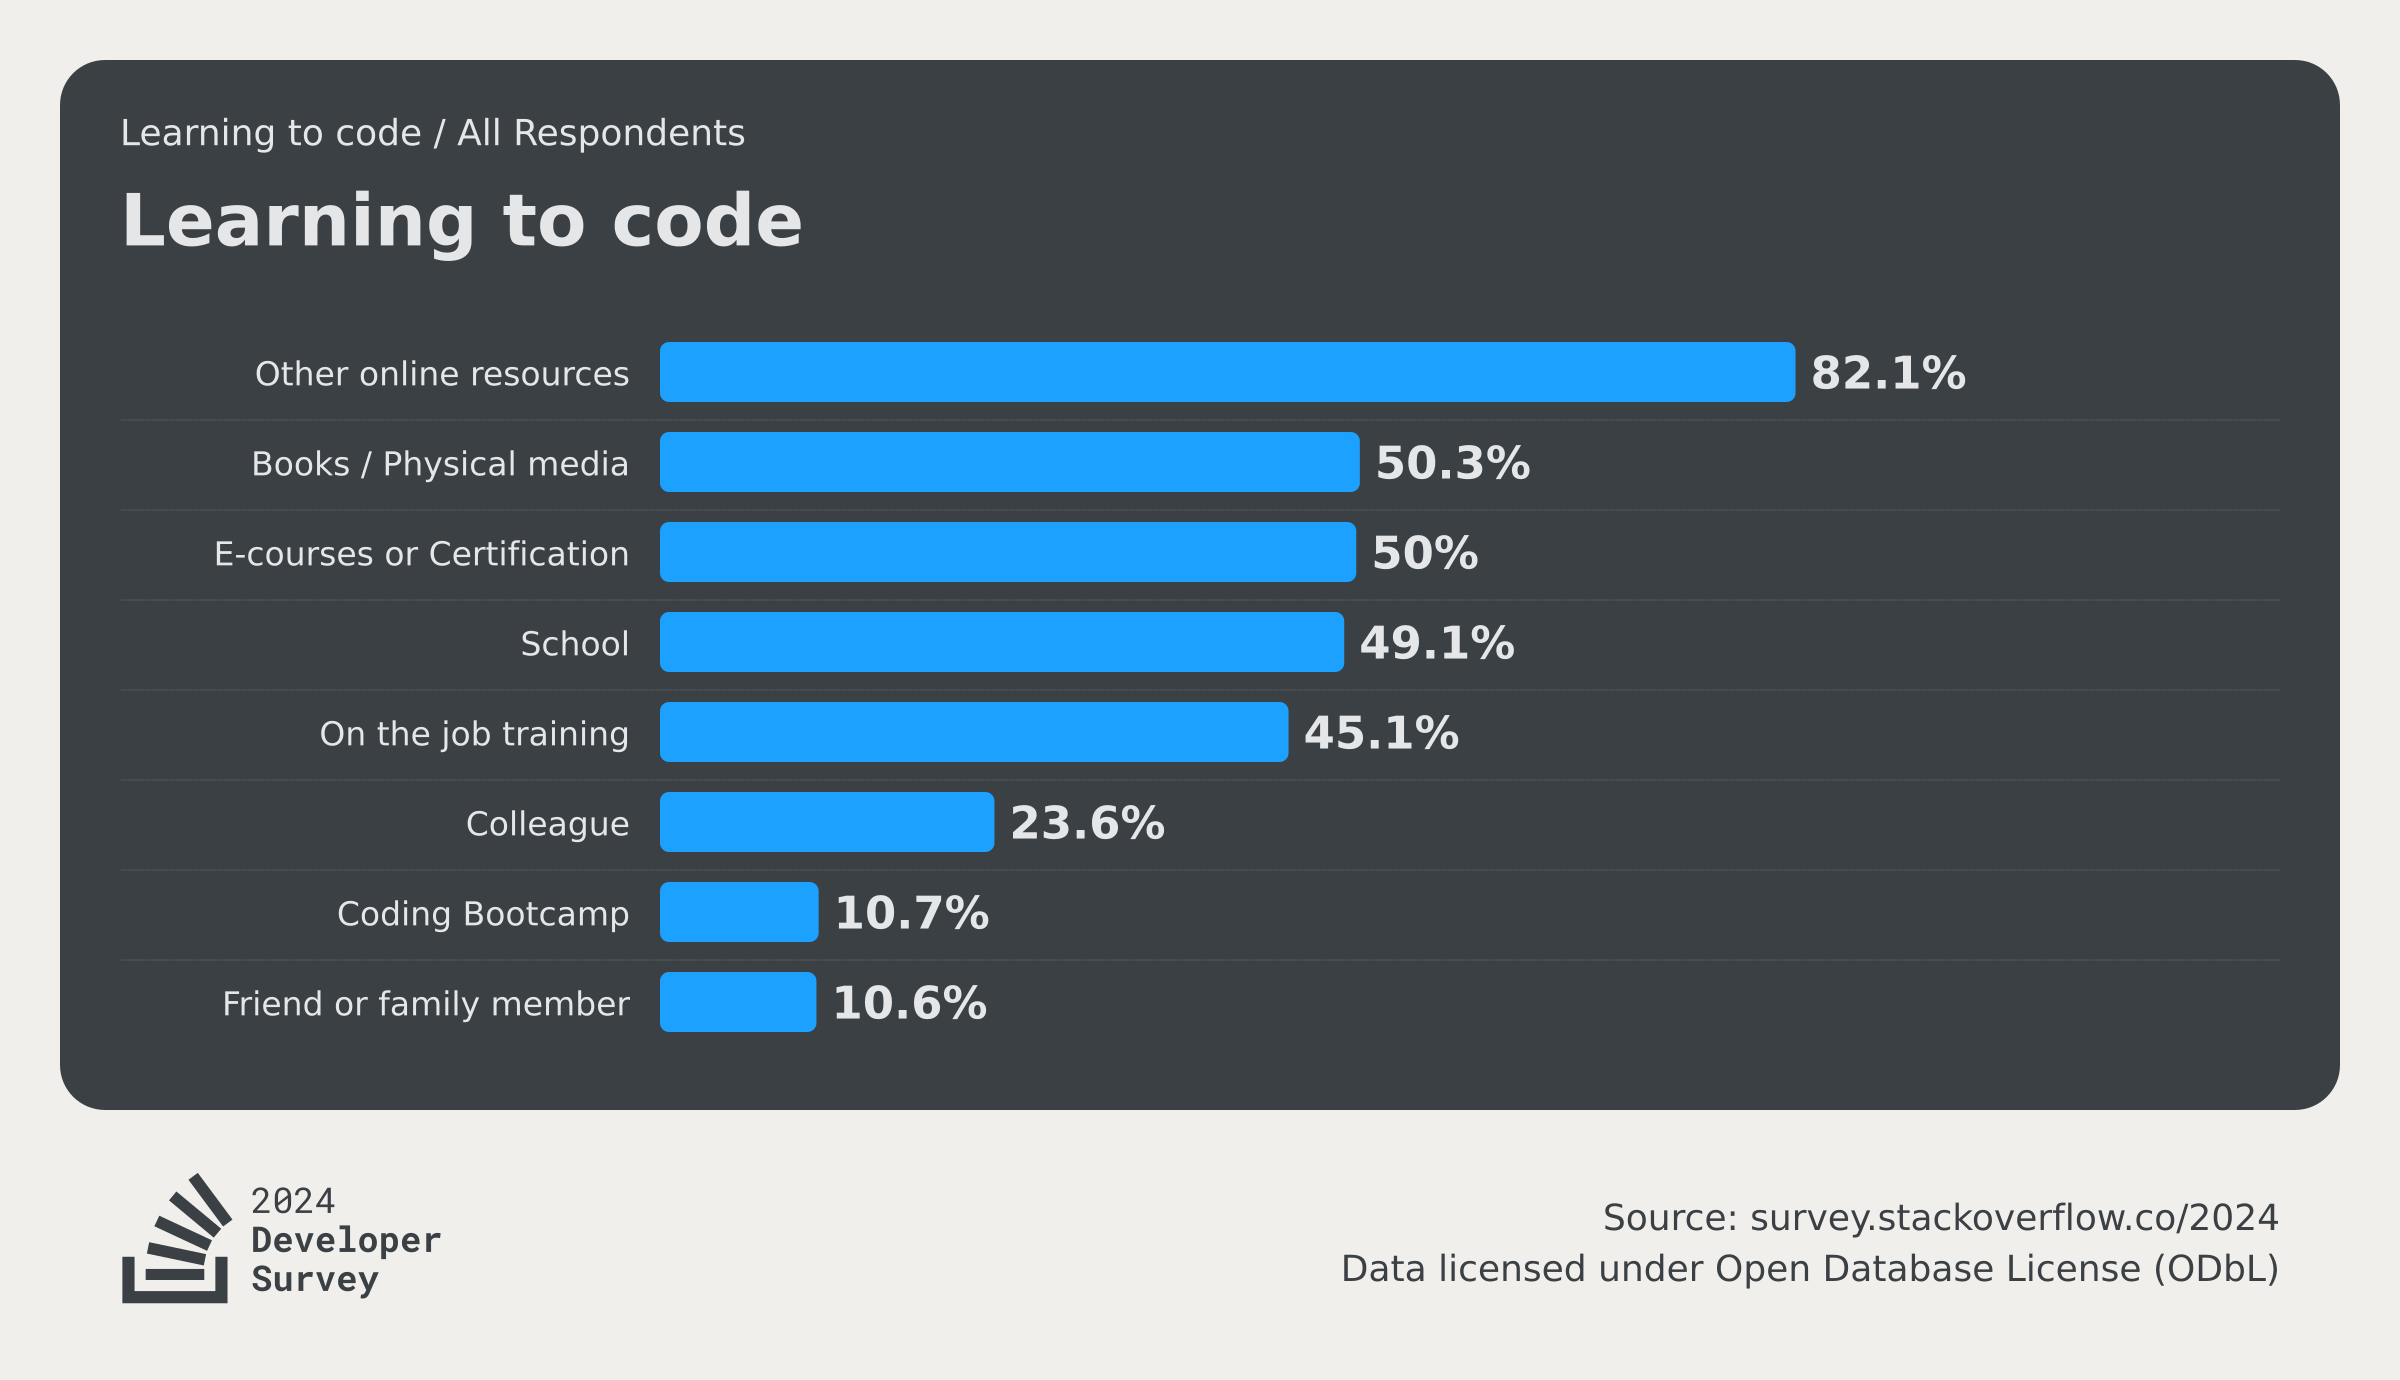
Task: Click the E-courses or Certification bar
Action: pyautogui.click(x=1008, y=552)
